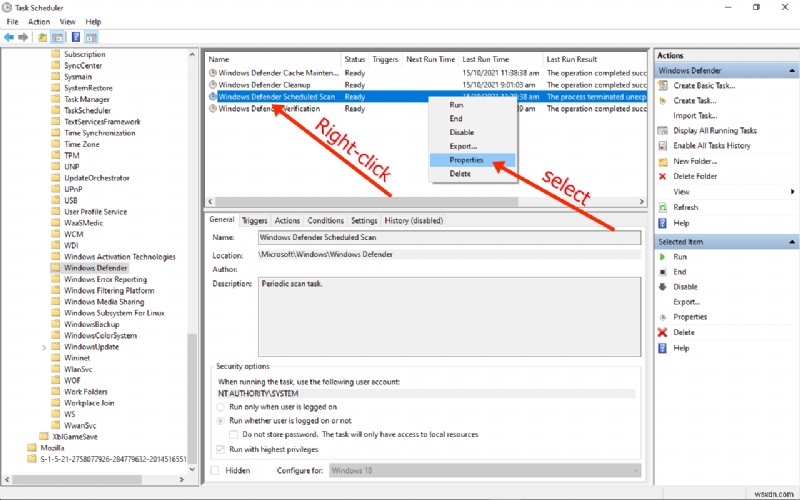Click the Up one level toolbar icon
Image resolution: width=800 pixels, height=500 pixels.
(42, 37)
